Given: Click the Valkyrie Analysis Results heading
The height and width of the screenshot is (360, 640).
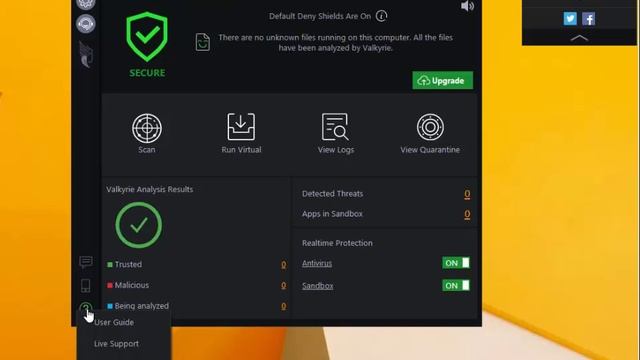Looking at the screenshot, I should 149,189.
